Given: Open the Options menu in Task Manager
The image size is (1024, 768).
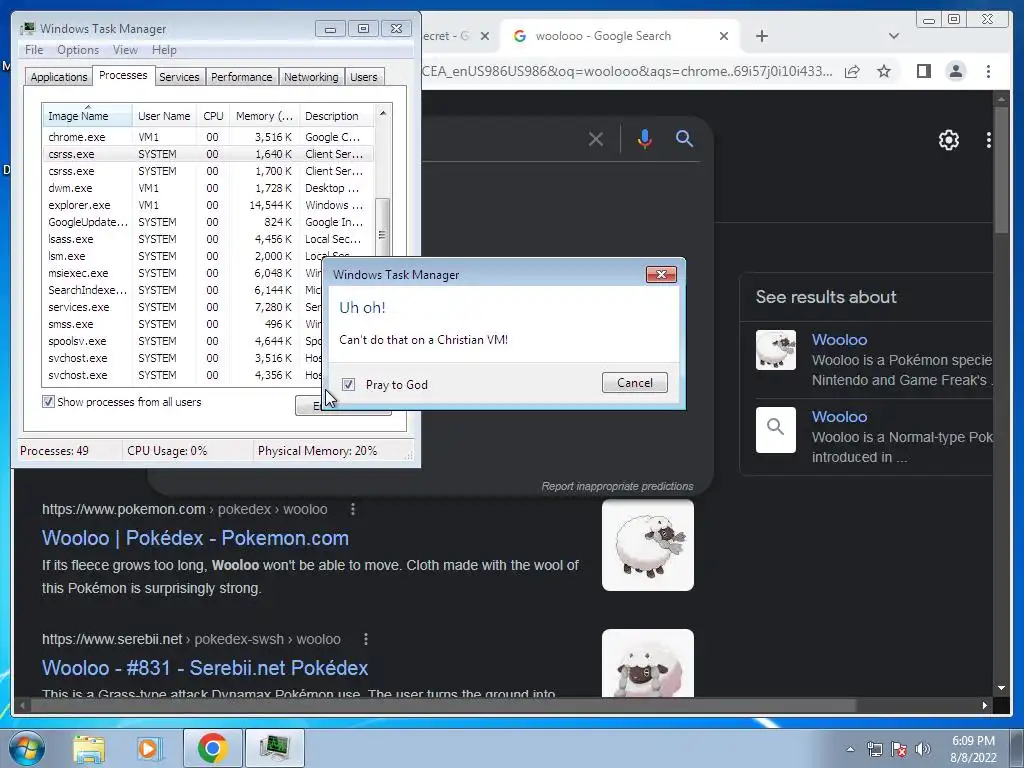Looking at the screenshot, I should pyautogui.click(x=78, y=50).
